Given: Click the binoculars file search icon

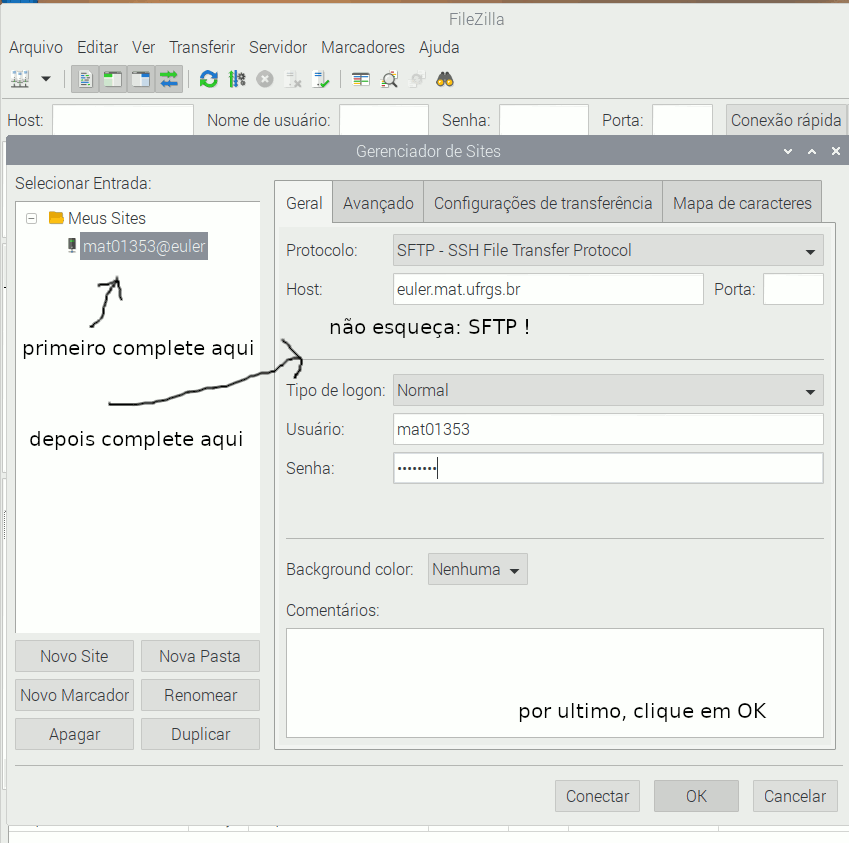Looking at the screenshot, I should (445, 79).
